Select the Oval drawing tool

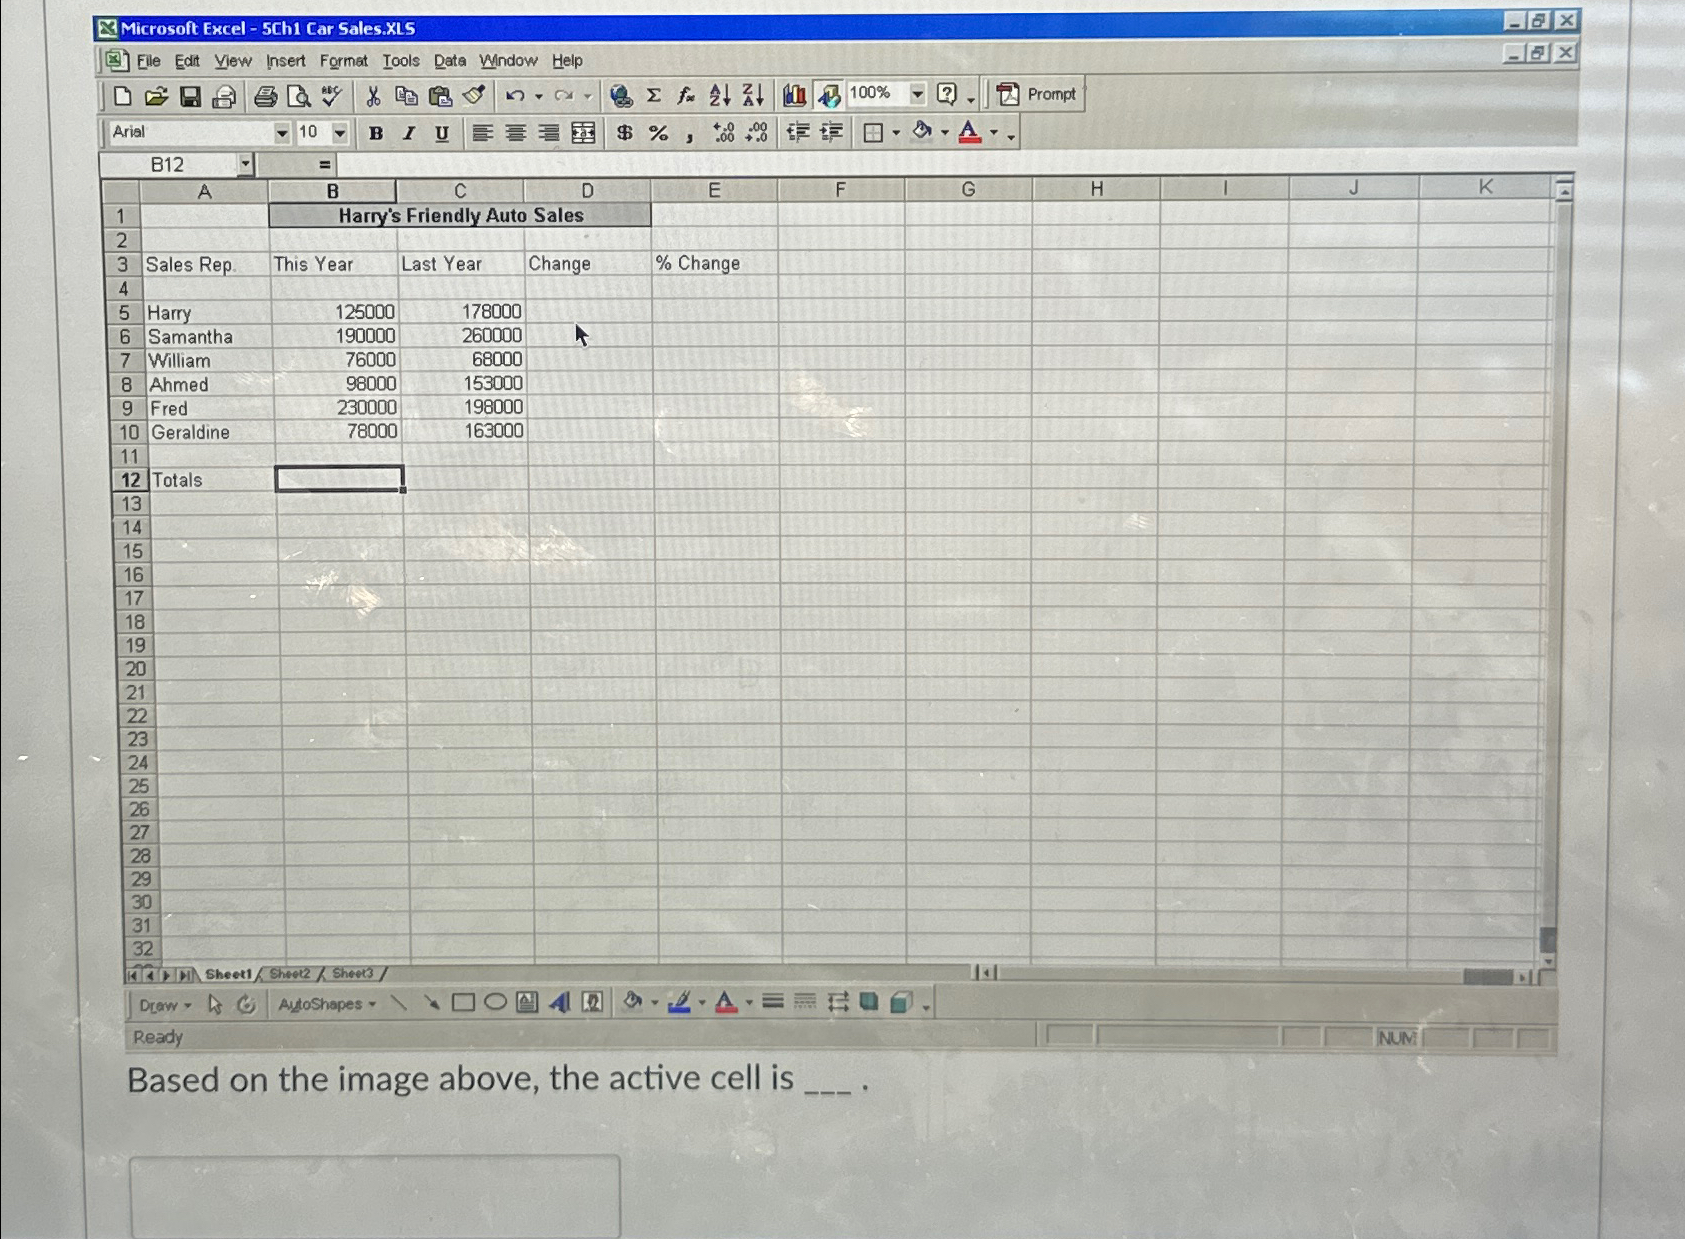click(x=495, y=1002)
